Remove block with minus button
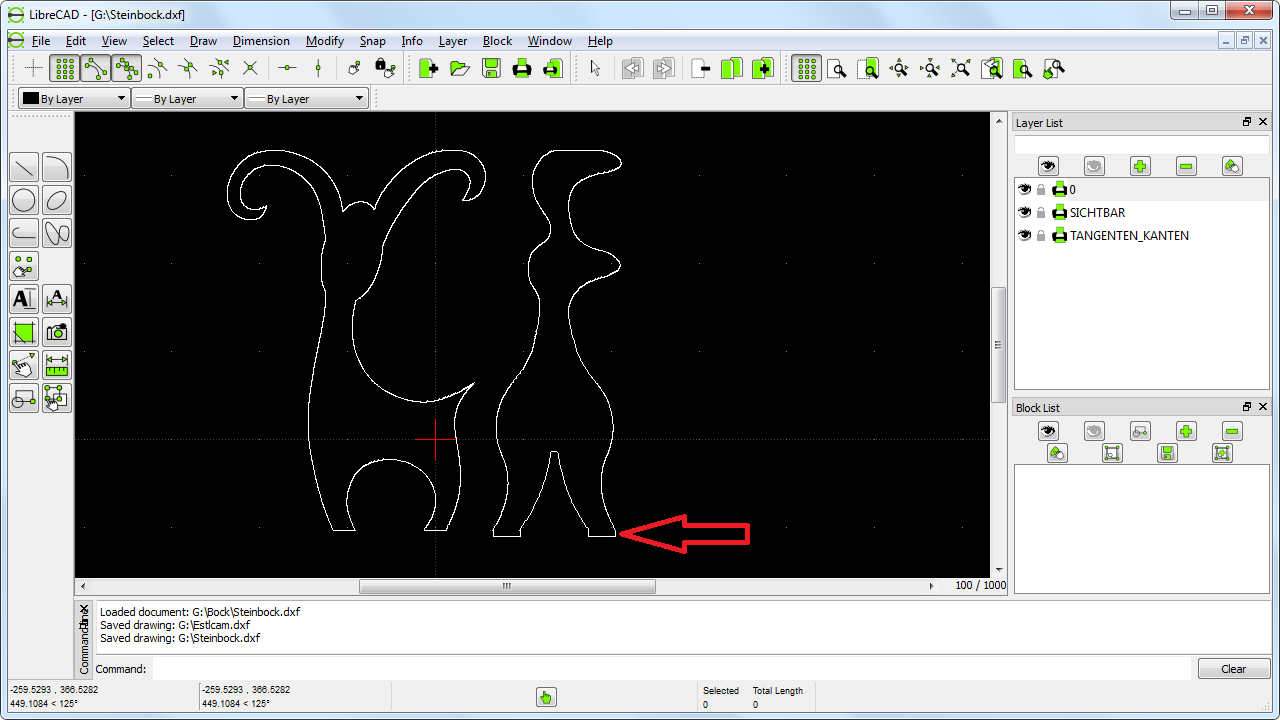Image resolution: width=1280 pixels, height=720 pixels. click(x=1232, y=431)
